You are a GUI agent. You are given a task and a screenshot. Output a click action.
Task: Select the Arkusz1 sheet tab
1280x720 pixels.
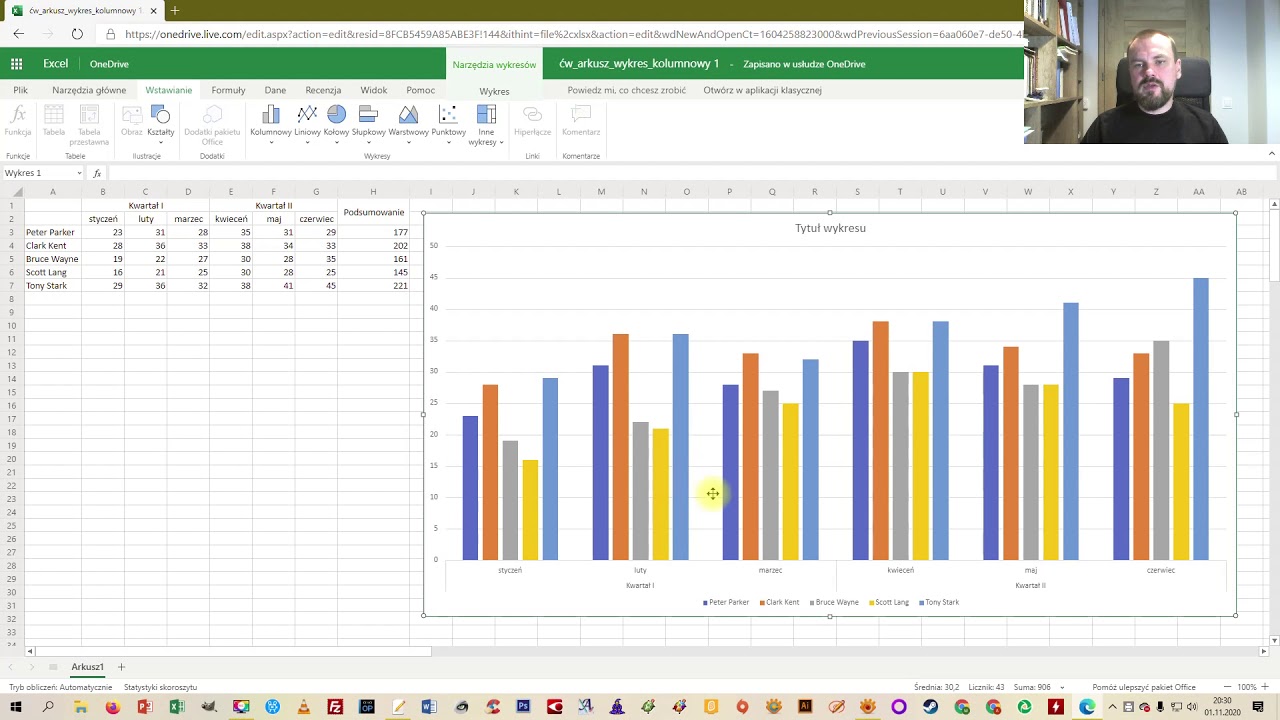tap(87, 667)
